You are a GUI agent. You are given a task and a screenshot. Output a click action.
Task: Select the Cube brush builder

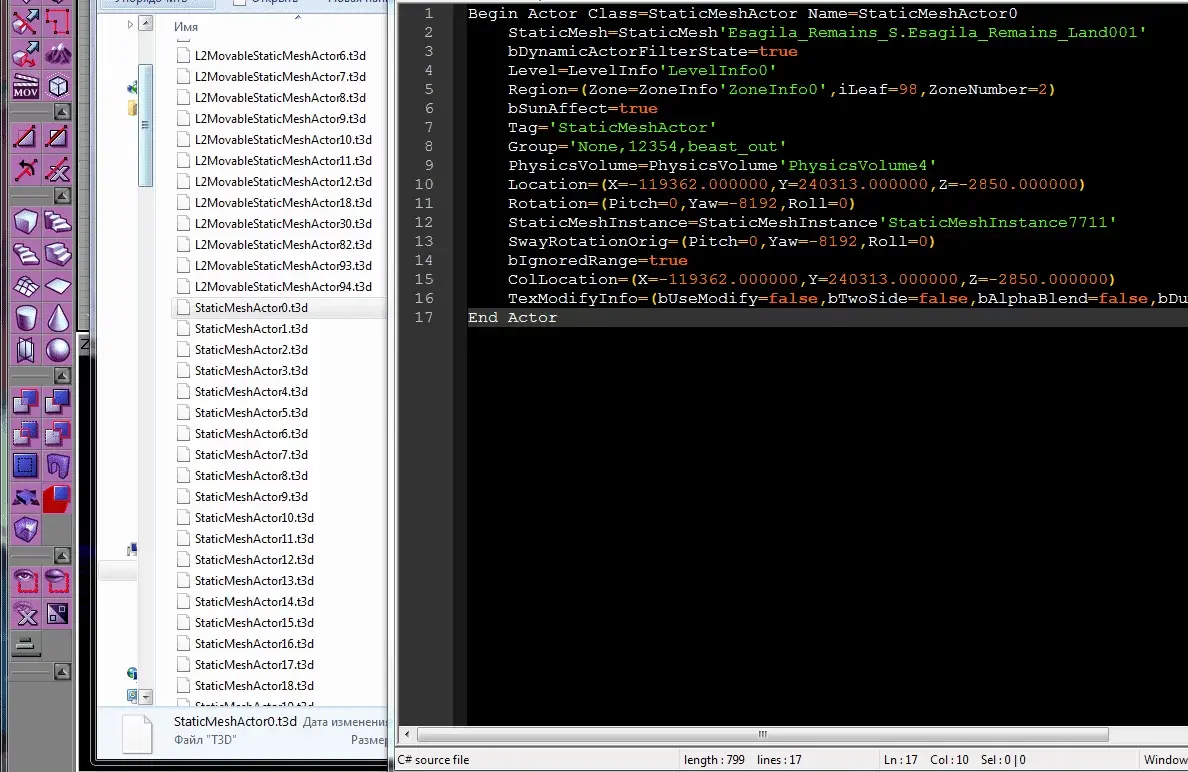pyautogui.click(x=25, y=221)
